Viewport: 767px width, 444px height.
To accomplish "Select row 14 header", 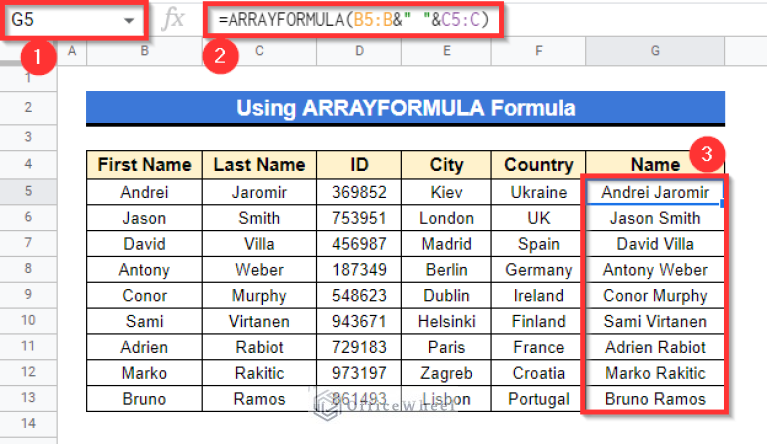I will pos(28,423).
